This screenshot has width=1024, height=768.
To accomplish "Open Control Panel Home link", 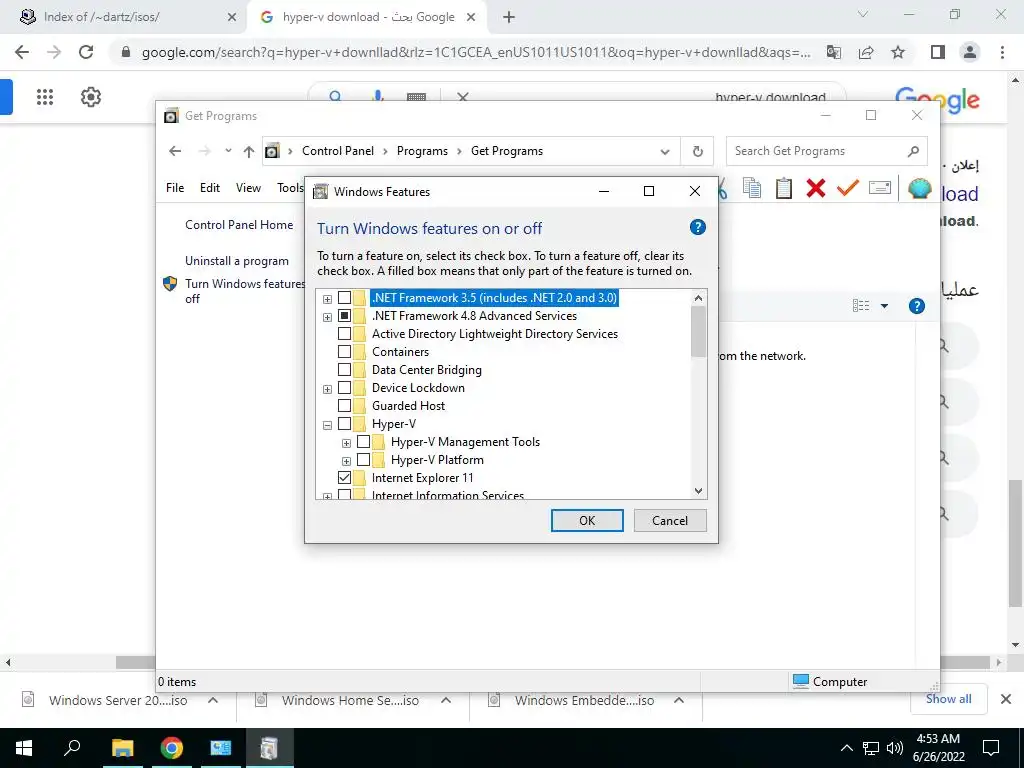I will [x=239, y=225].
